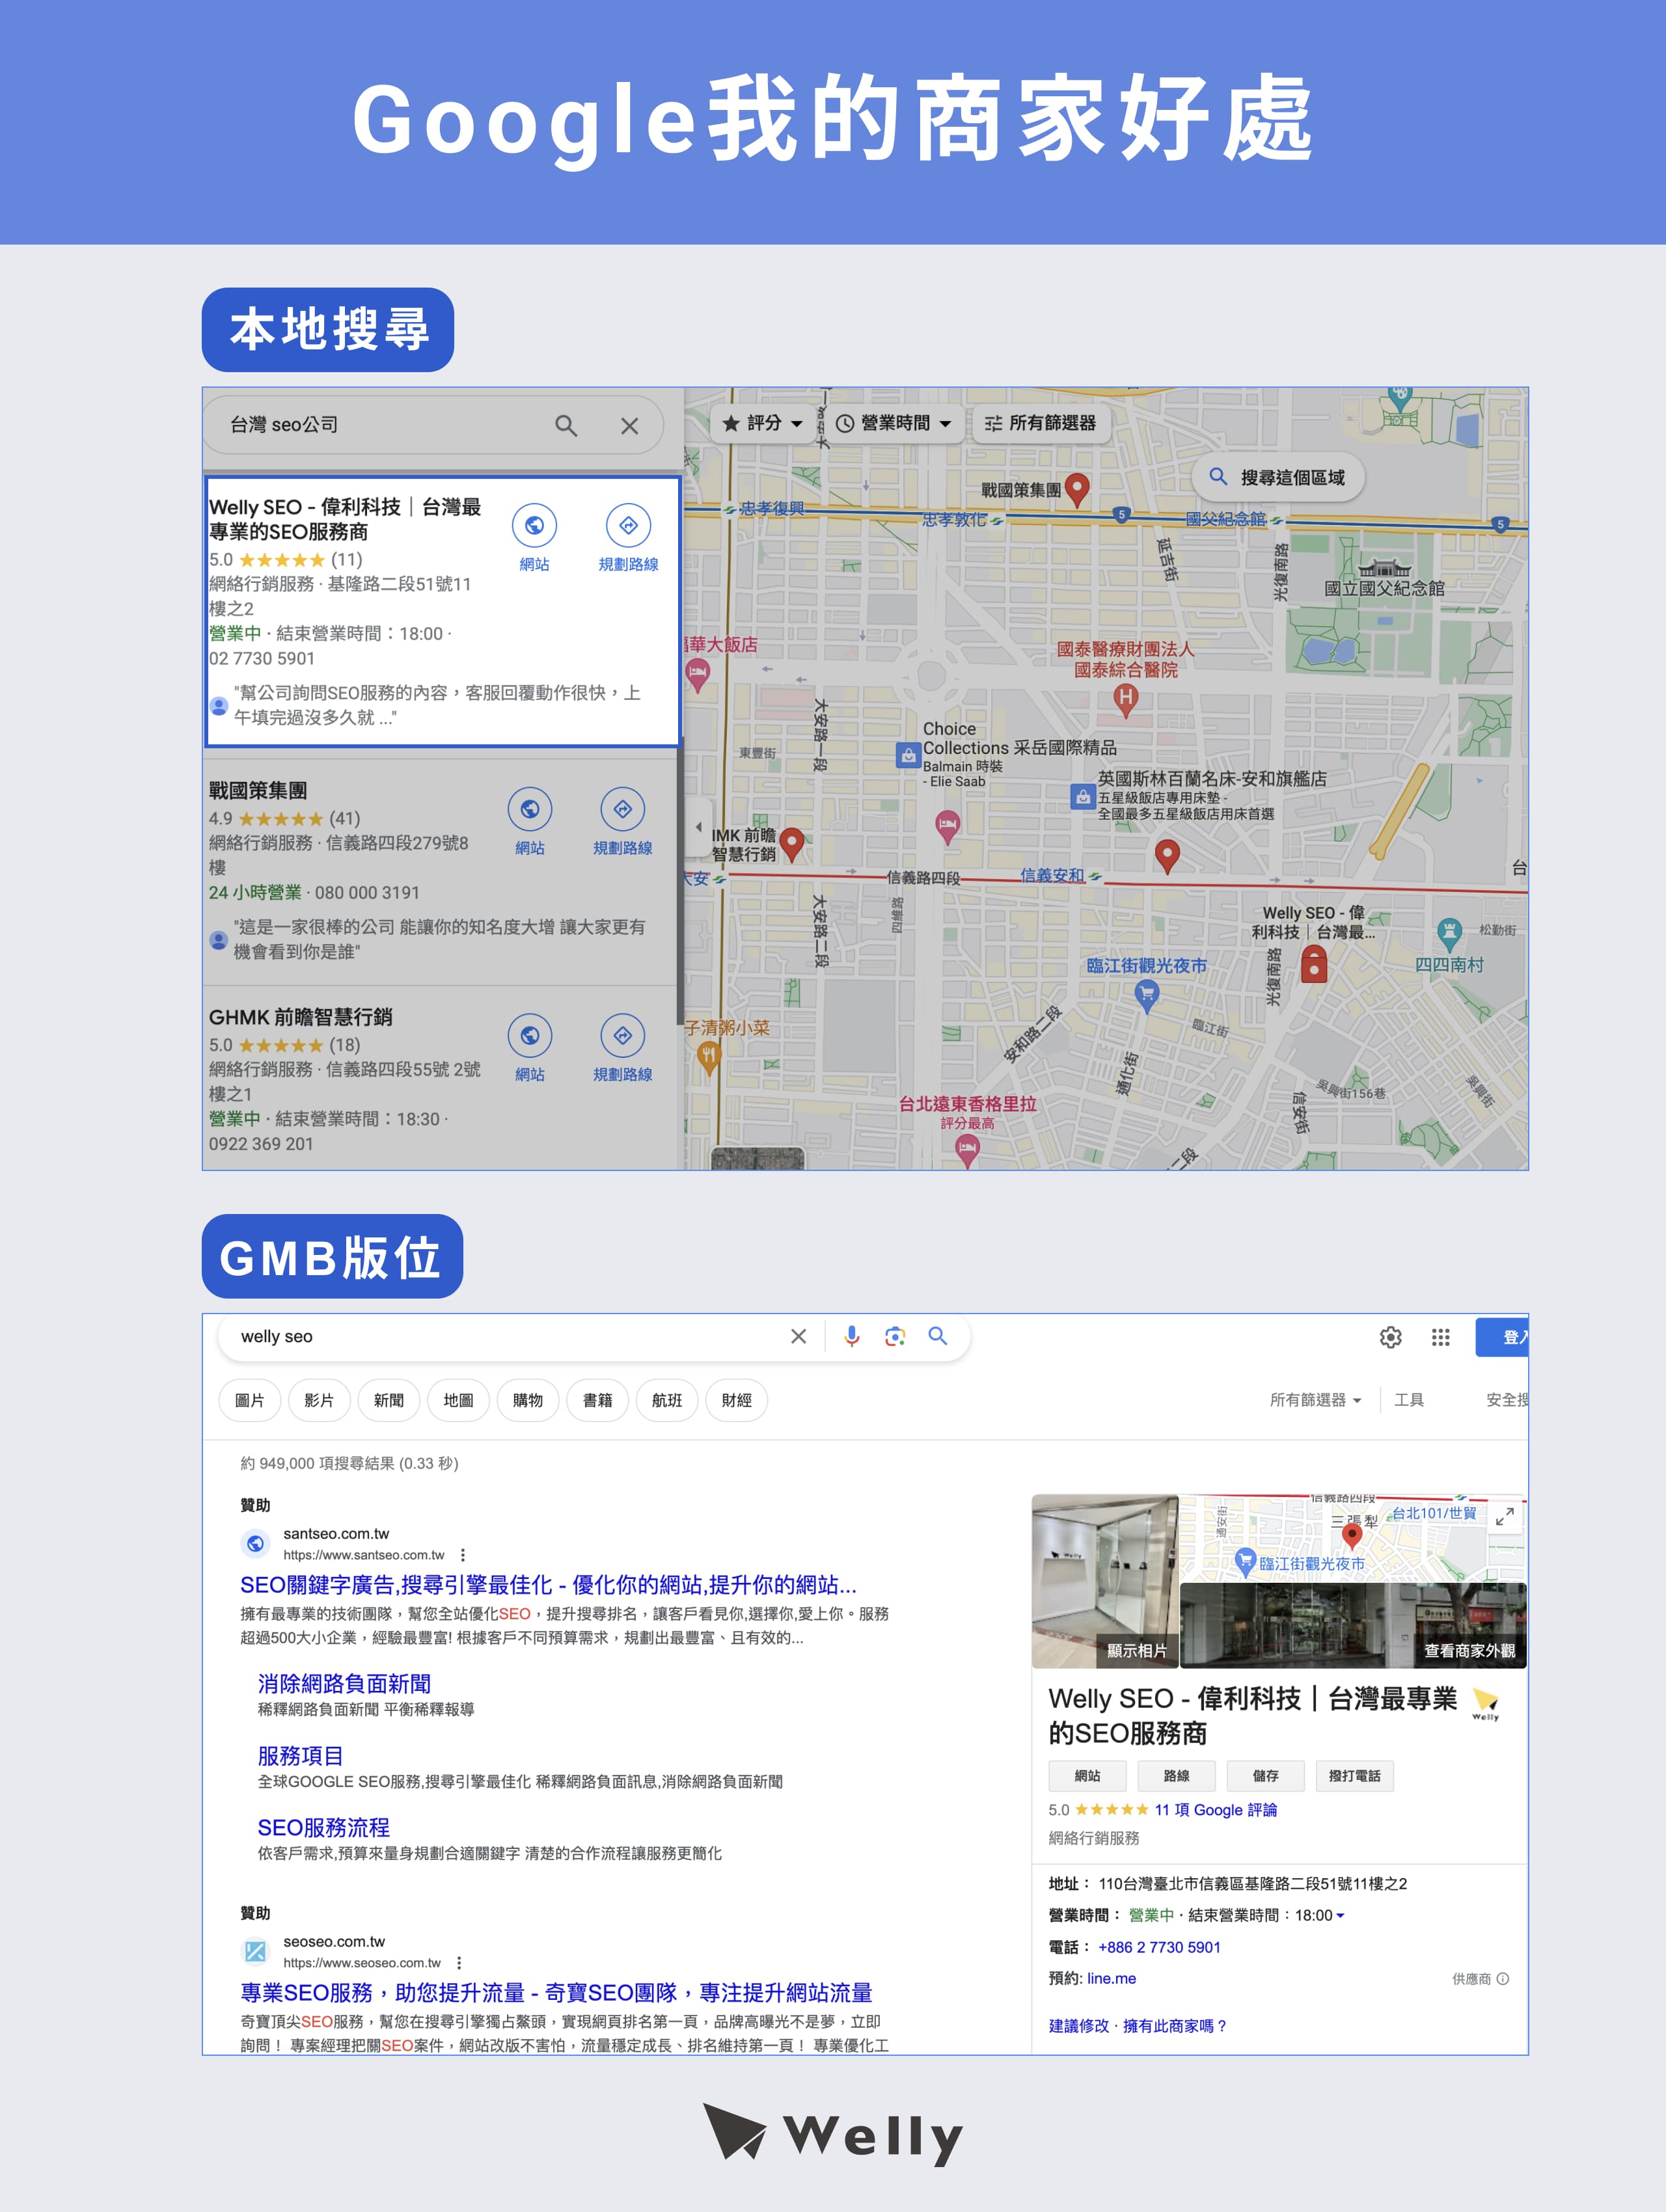Select the GHMK 前瞻智慧行銷 listing title
This screenshot has width=1666, height=2212.
(300, 1017)
